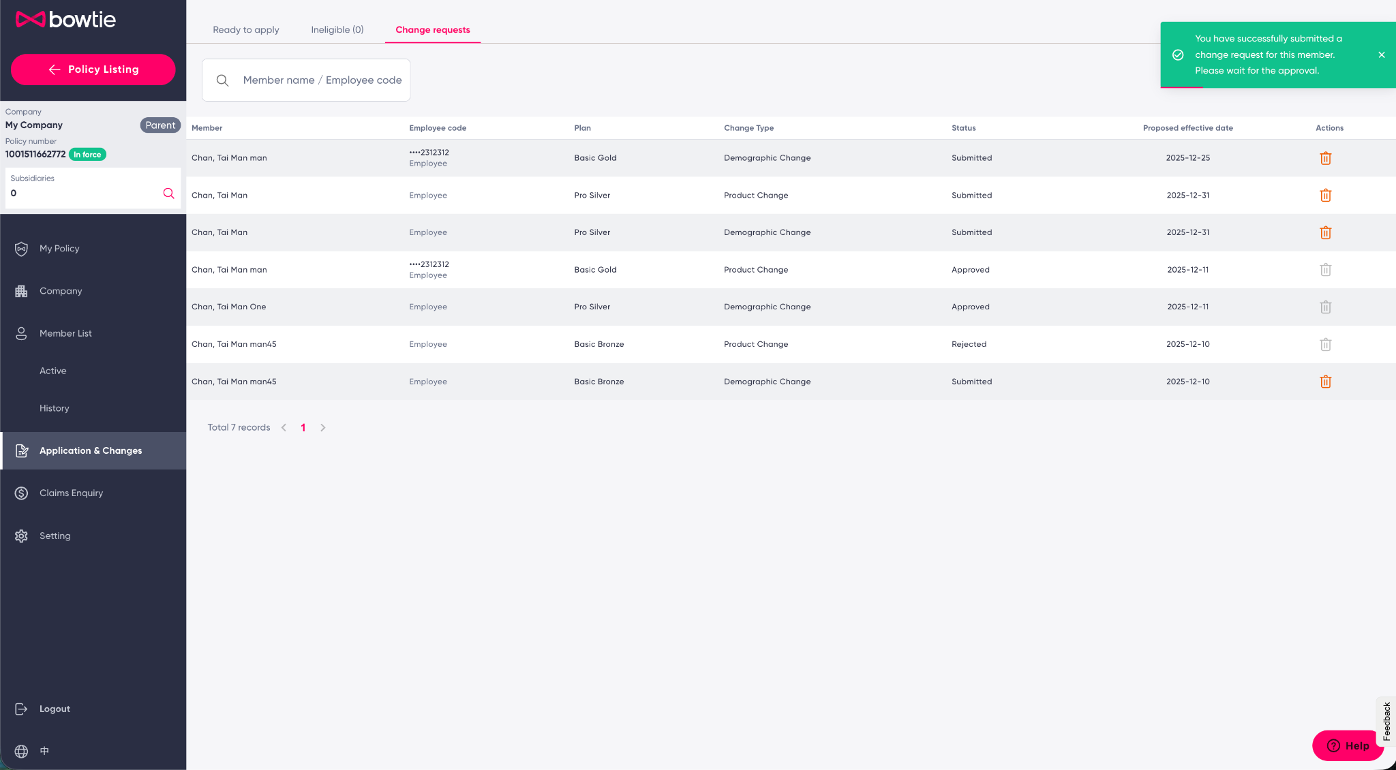
Task: Go to next page with right chevron
Action: pos(322,427)
